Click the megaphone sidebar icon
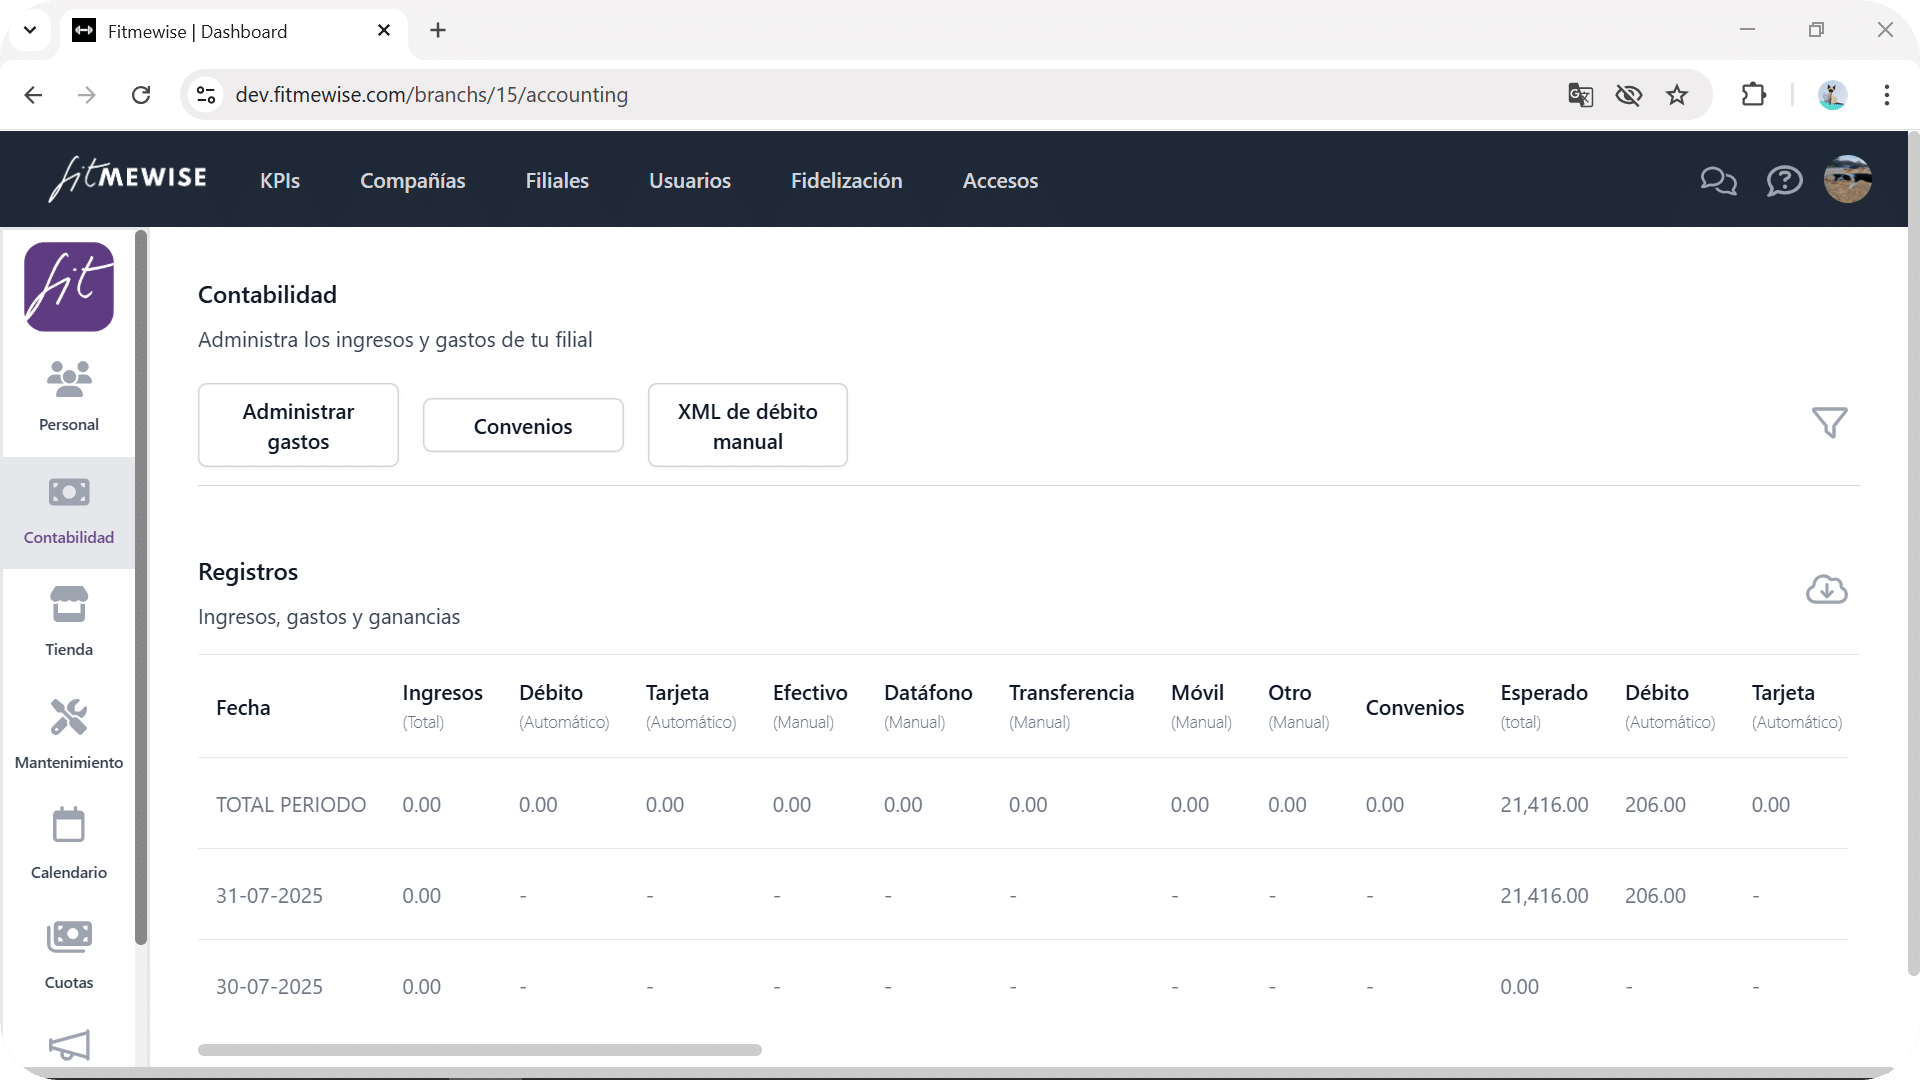The width and height of the screenshot is (1920, 1080). (x=69, y=1045)
